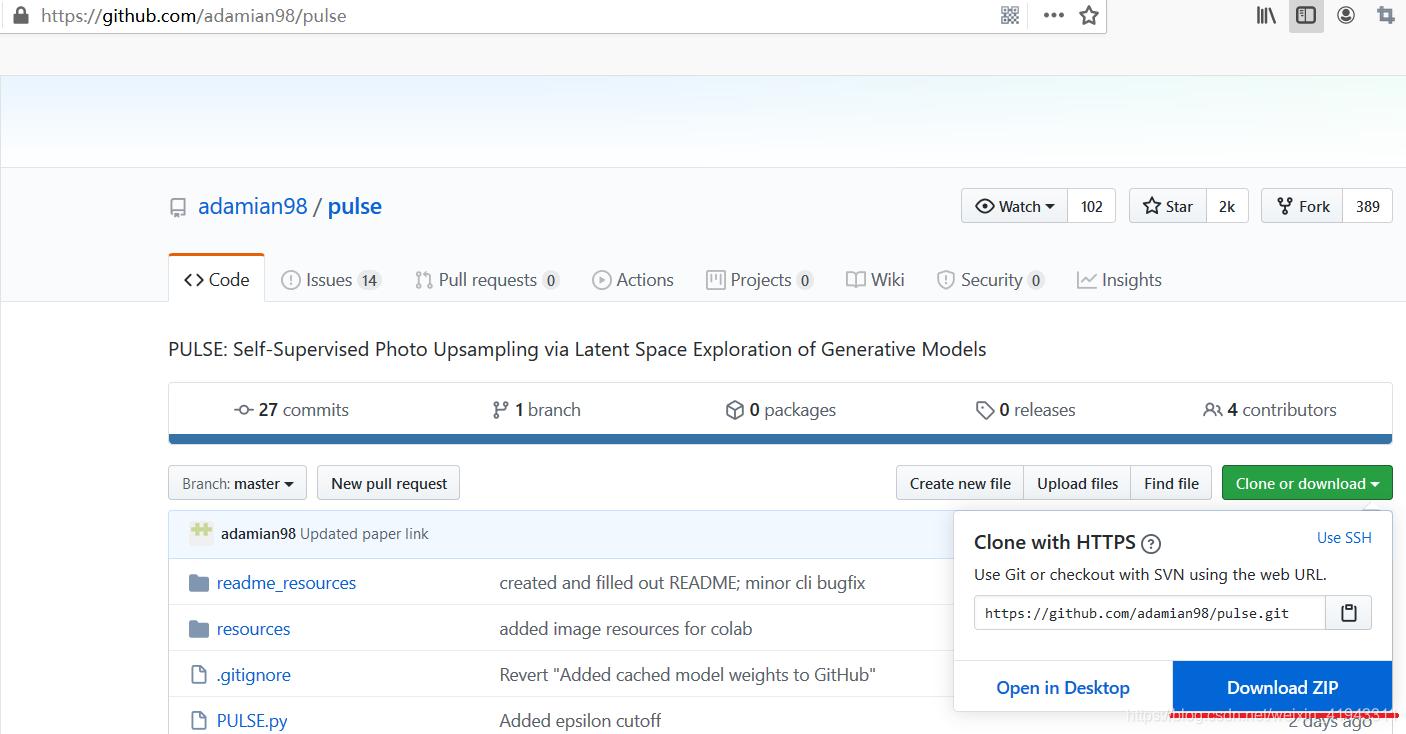Switch to Use SSH link
The width and height of the screenshot is (1406, 734).
tap(1344, 538)
